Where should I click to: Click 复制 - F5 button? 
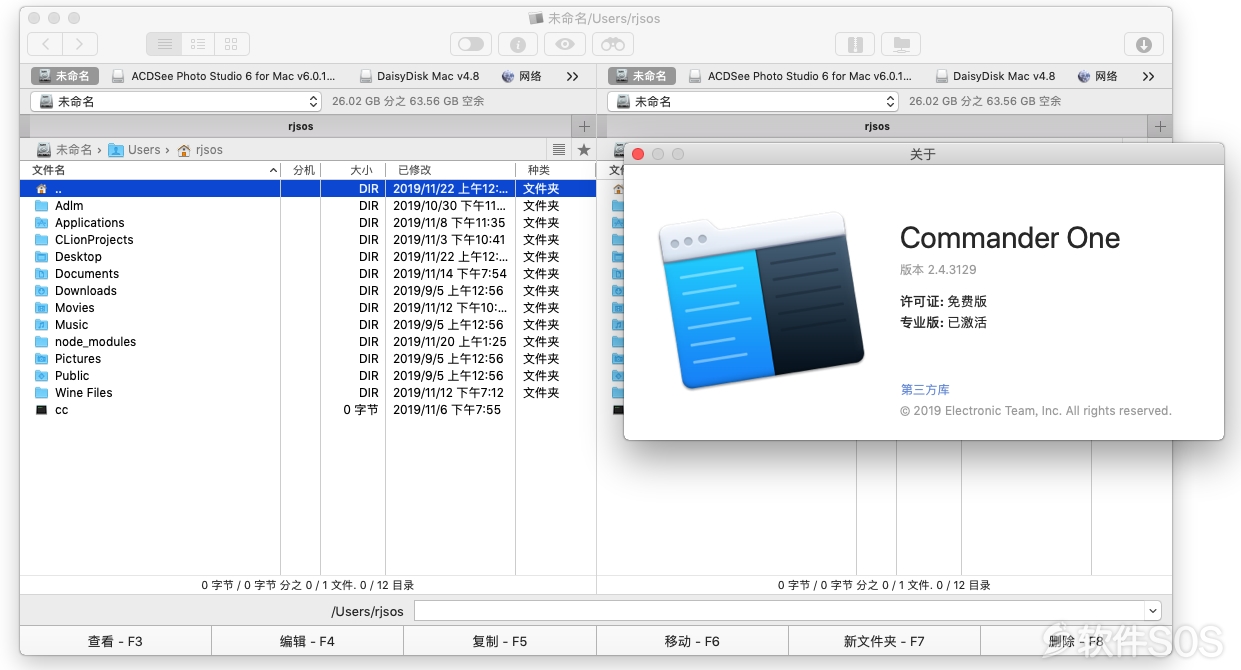point(500,641)
